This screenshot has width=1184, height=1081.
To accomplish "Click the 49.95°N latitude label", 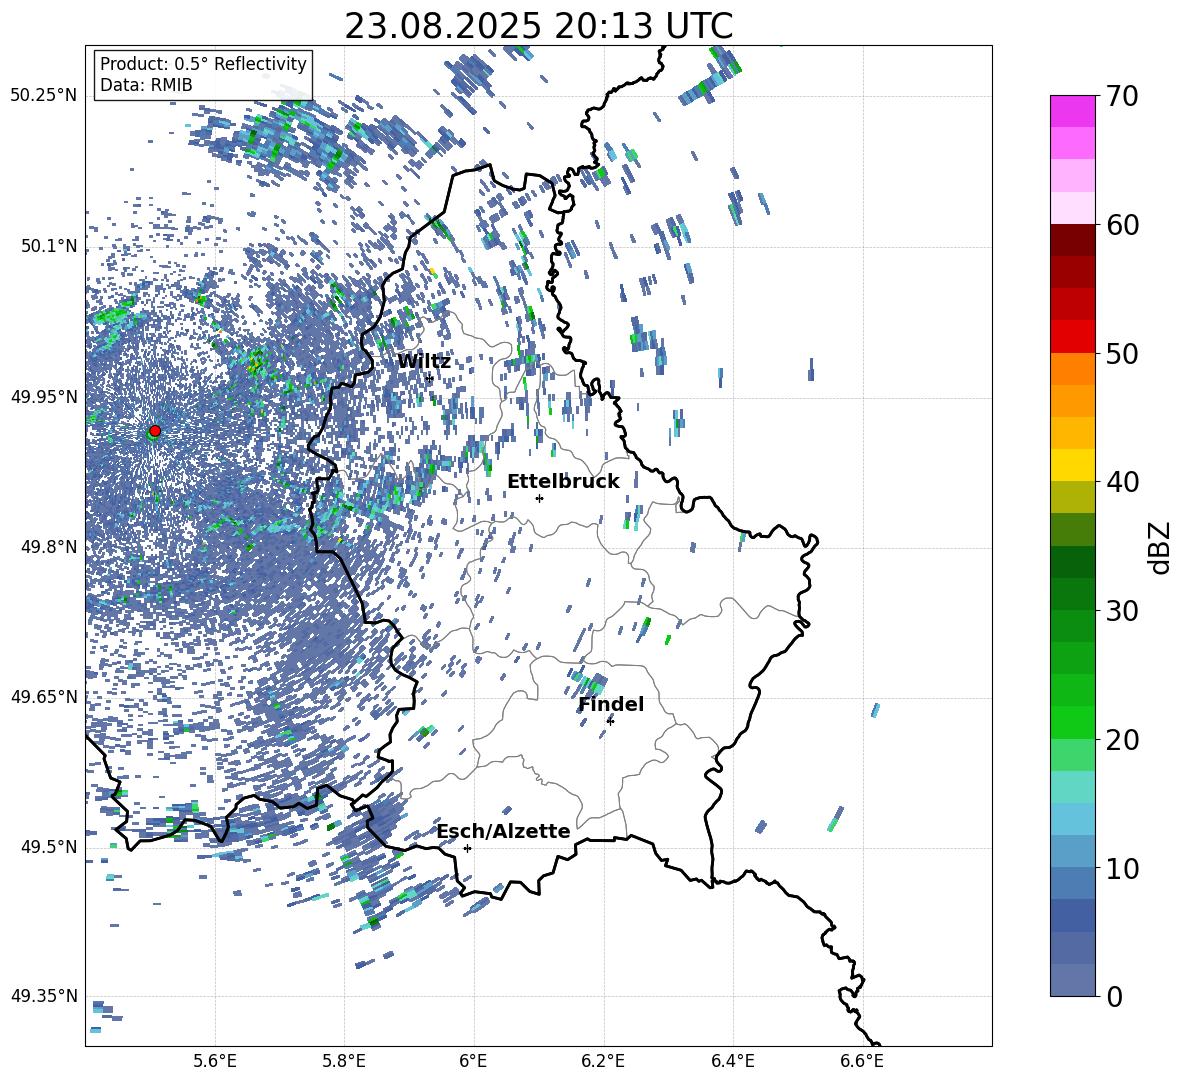I will coord(43,396).
